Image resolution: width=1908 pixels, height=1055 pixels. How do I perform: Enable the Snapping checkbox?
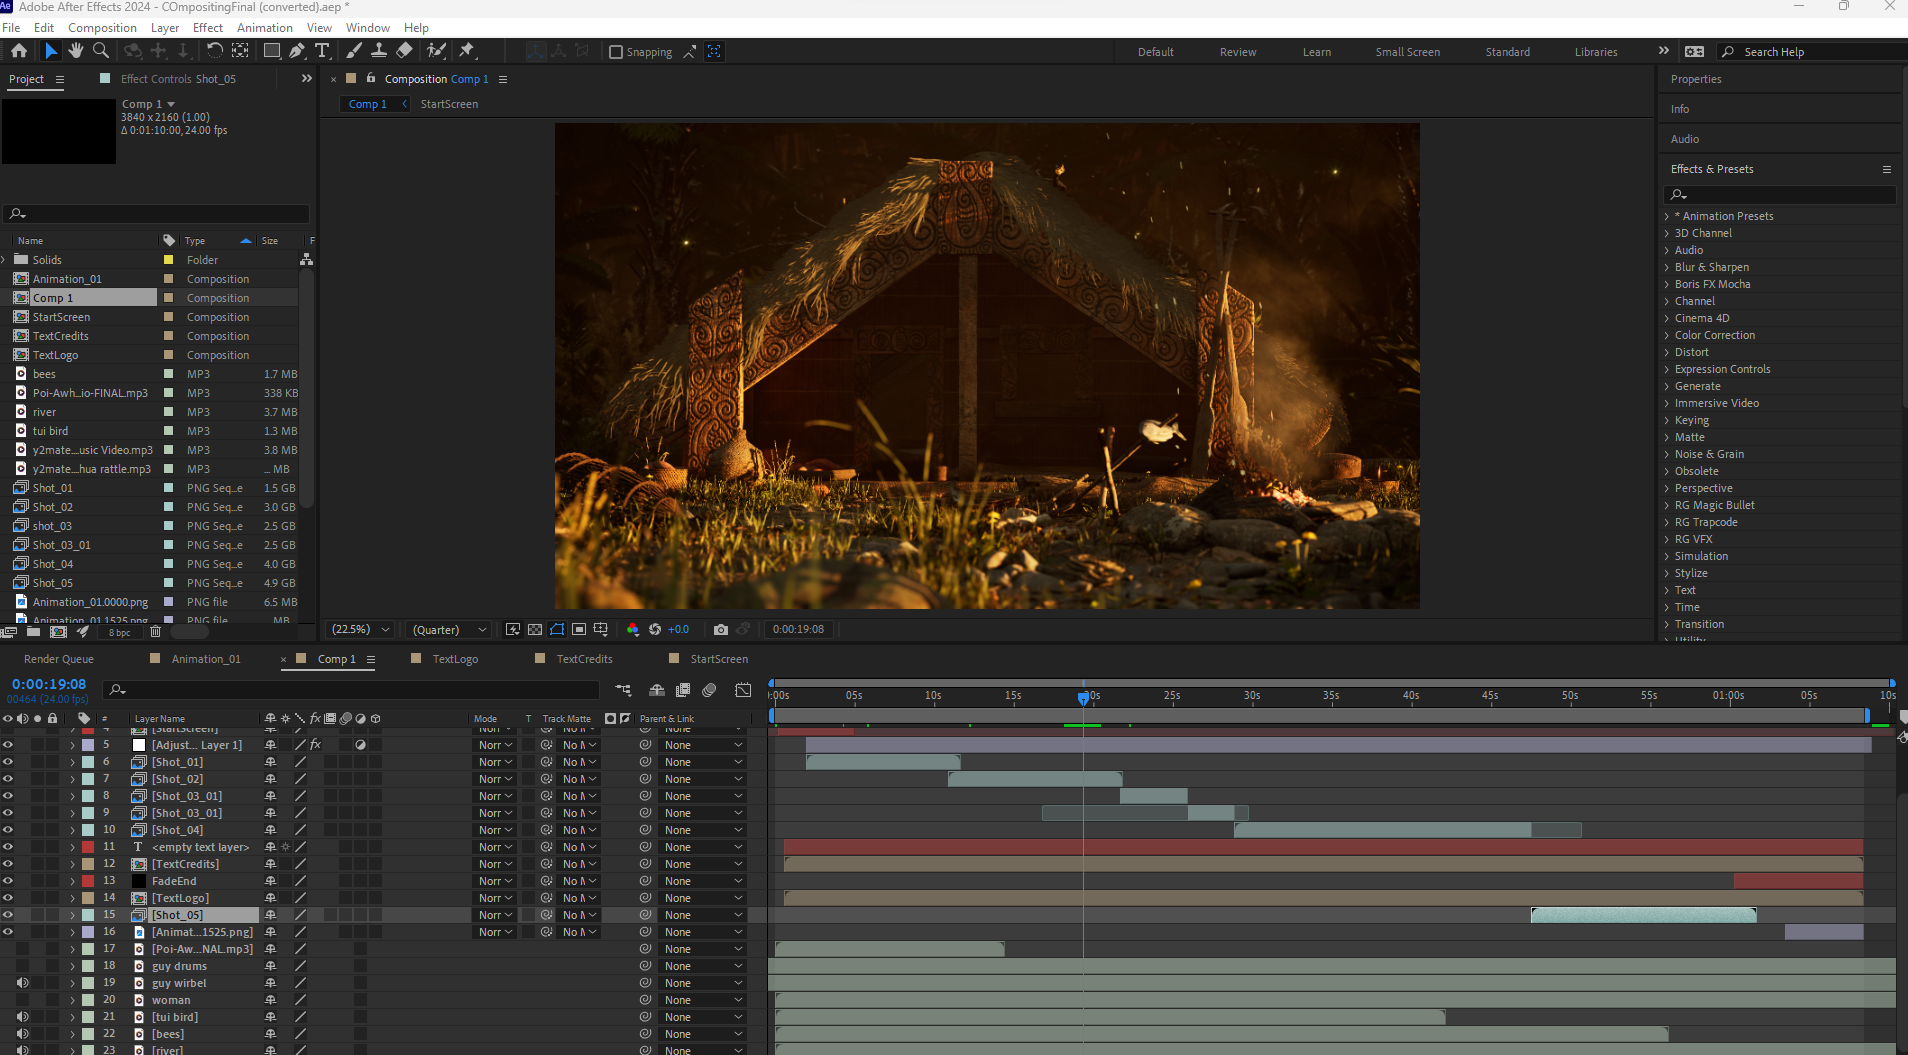616,52
